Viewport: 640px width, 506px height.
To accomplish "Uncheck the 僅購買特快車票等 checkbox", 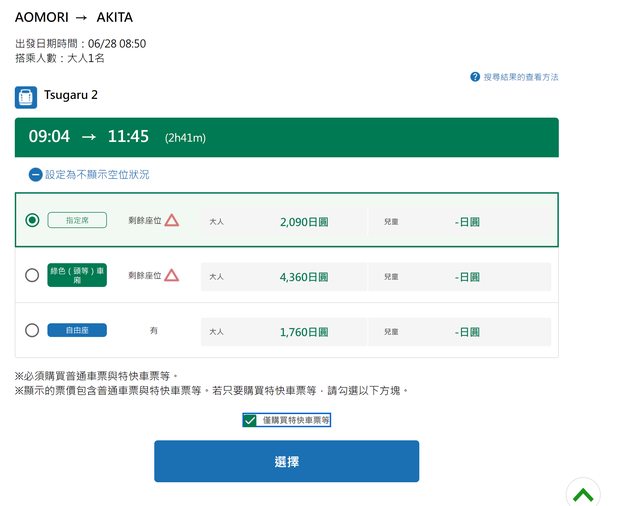I will 250,420.
